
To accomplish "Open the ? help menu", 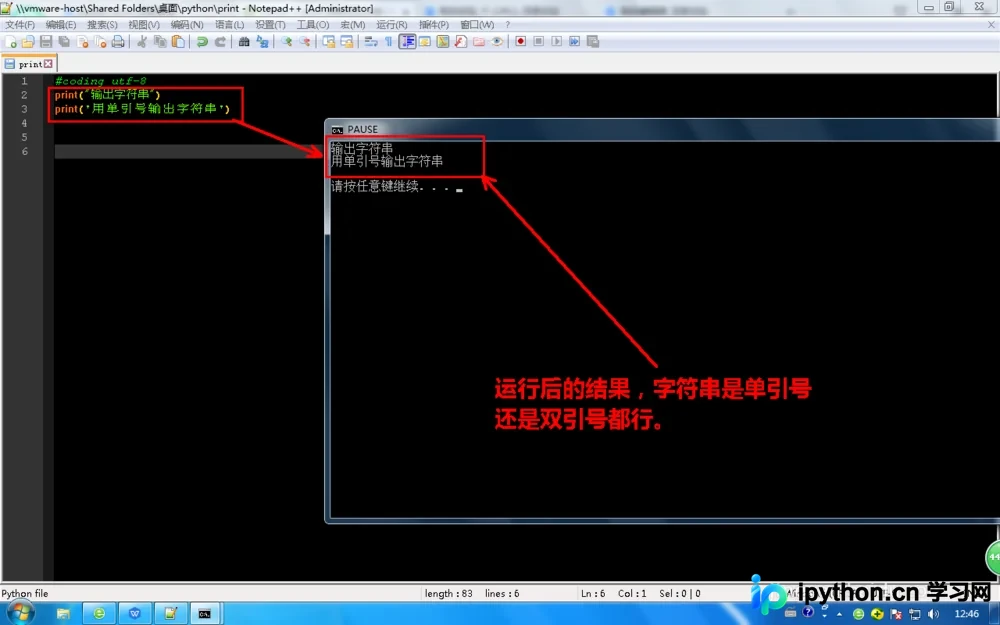I will 508,24.
